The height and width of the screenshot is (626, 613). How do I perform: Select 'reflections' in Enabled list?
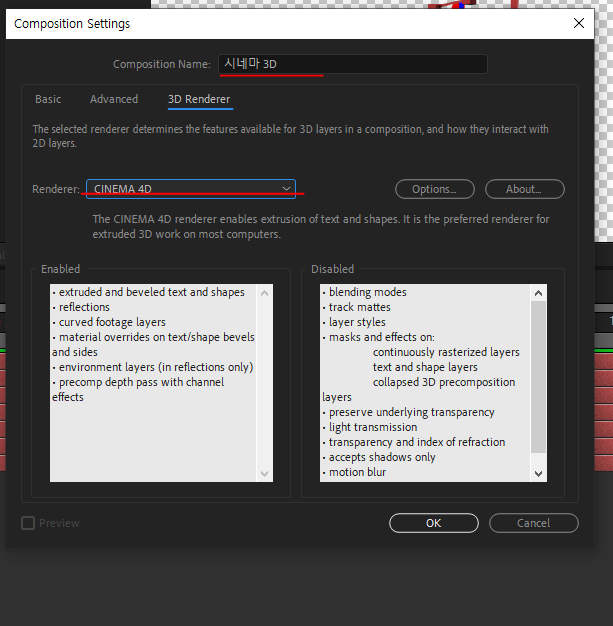pyautogui.click(x=84, y=307)
